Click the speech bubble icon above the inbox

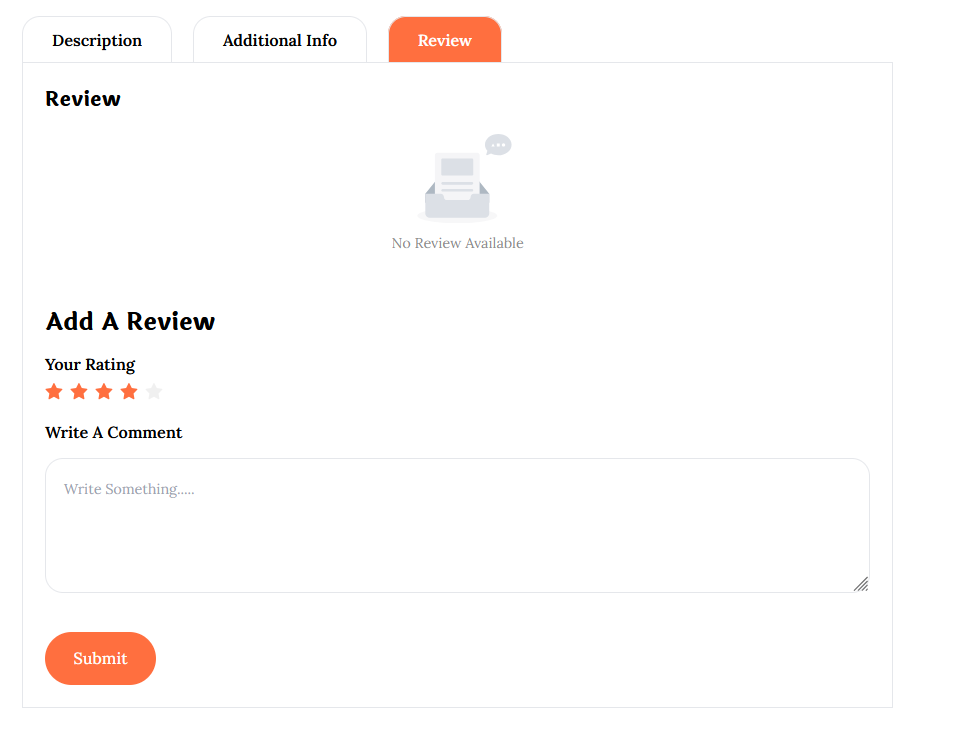click(x=498, y=145)
